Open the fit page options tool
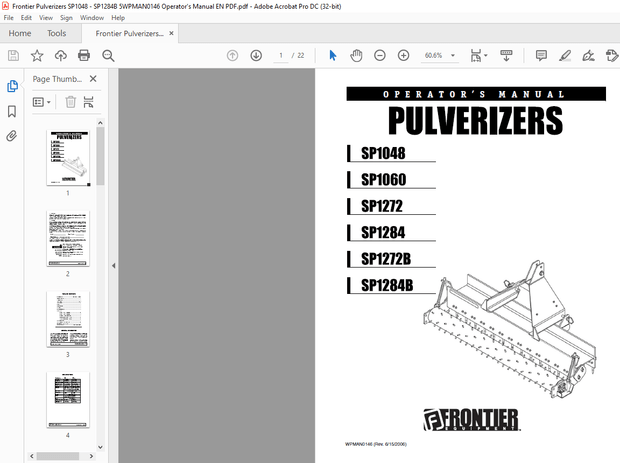The height and width of the screenshot is (463, 620). click(x=476, y=56)
